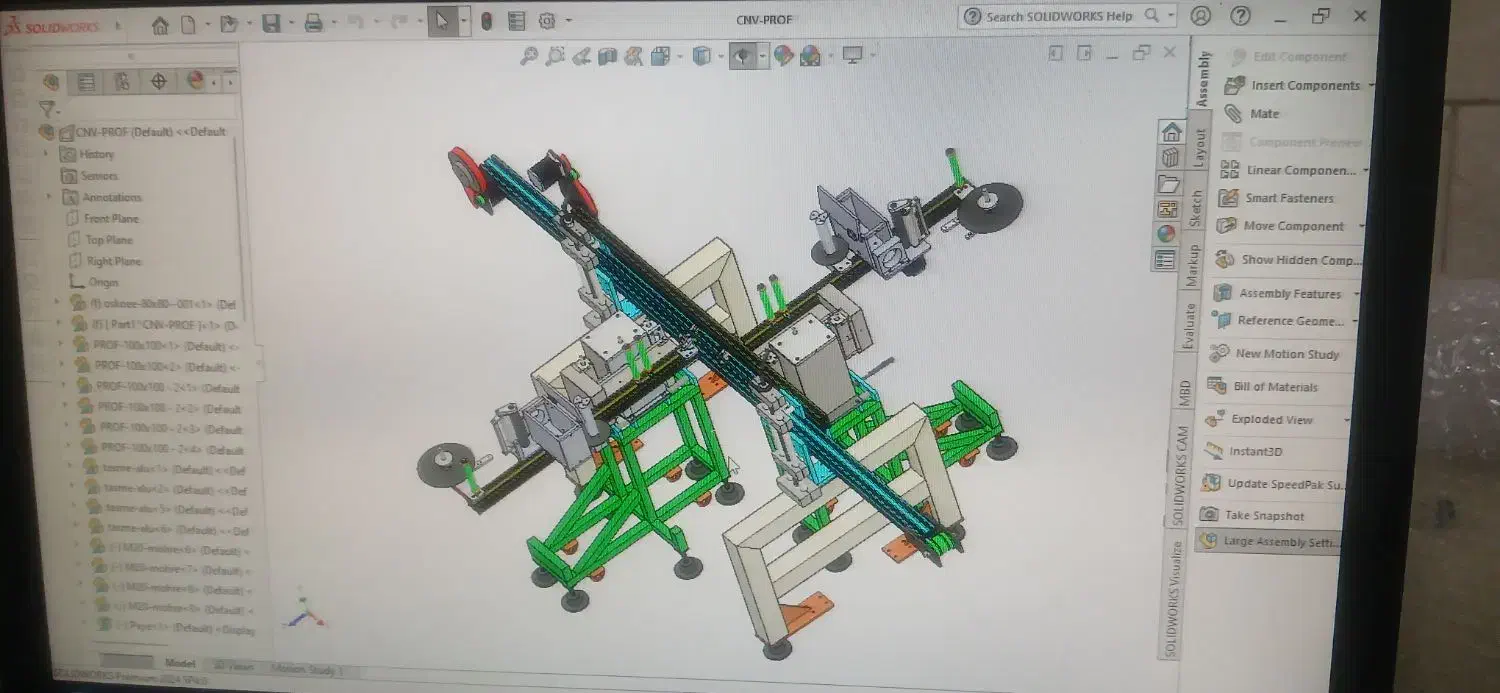
Task: Click the Mate command
Action: click(x=1253, y=114)
